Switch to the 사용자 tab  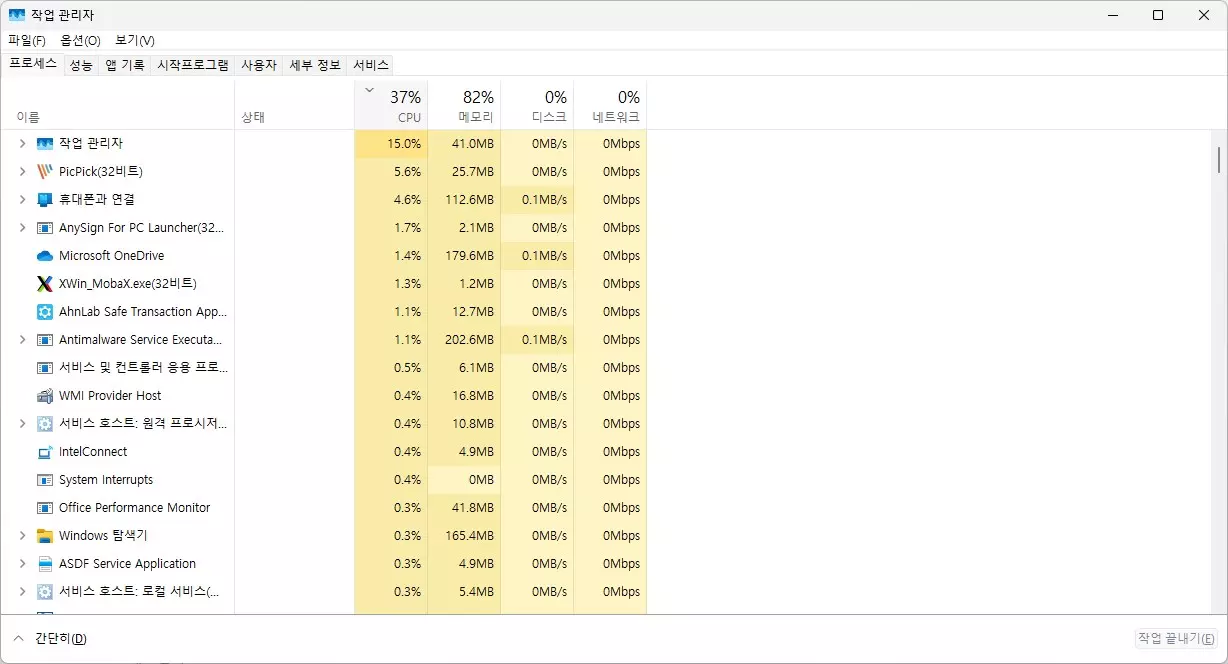point(258,65)
